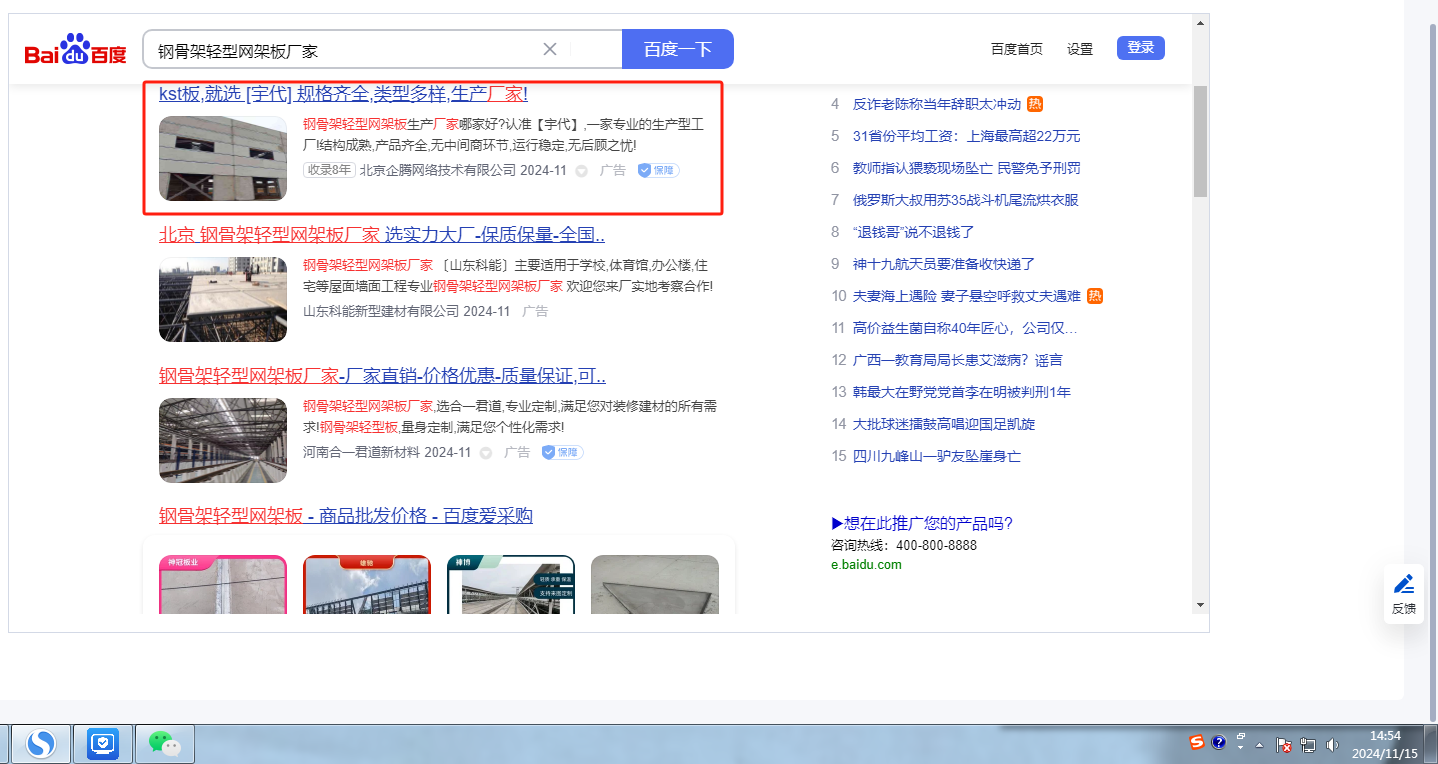This screenshot has height=764, width=1438.
Task: Expand the dropdown arrow after 河南合一君道新材料 2024-11
Action: click(486, 453)
